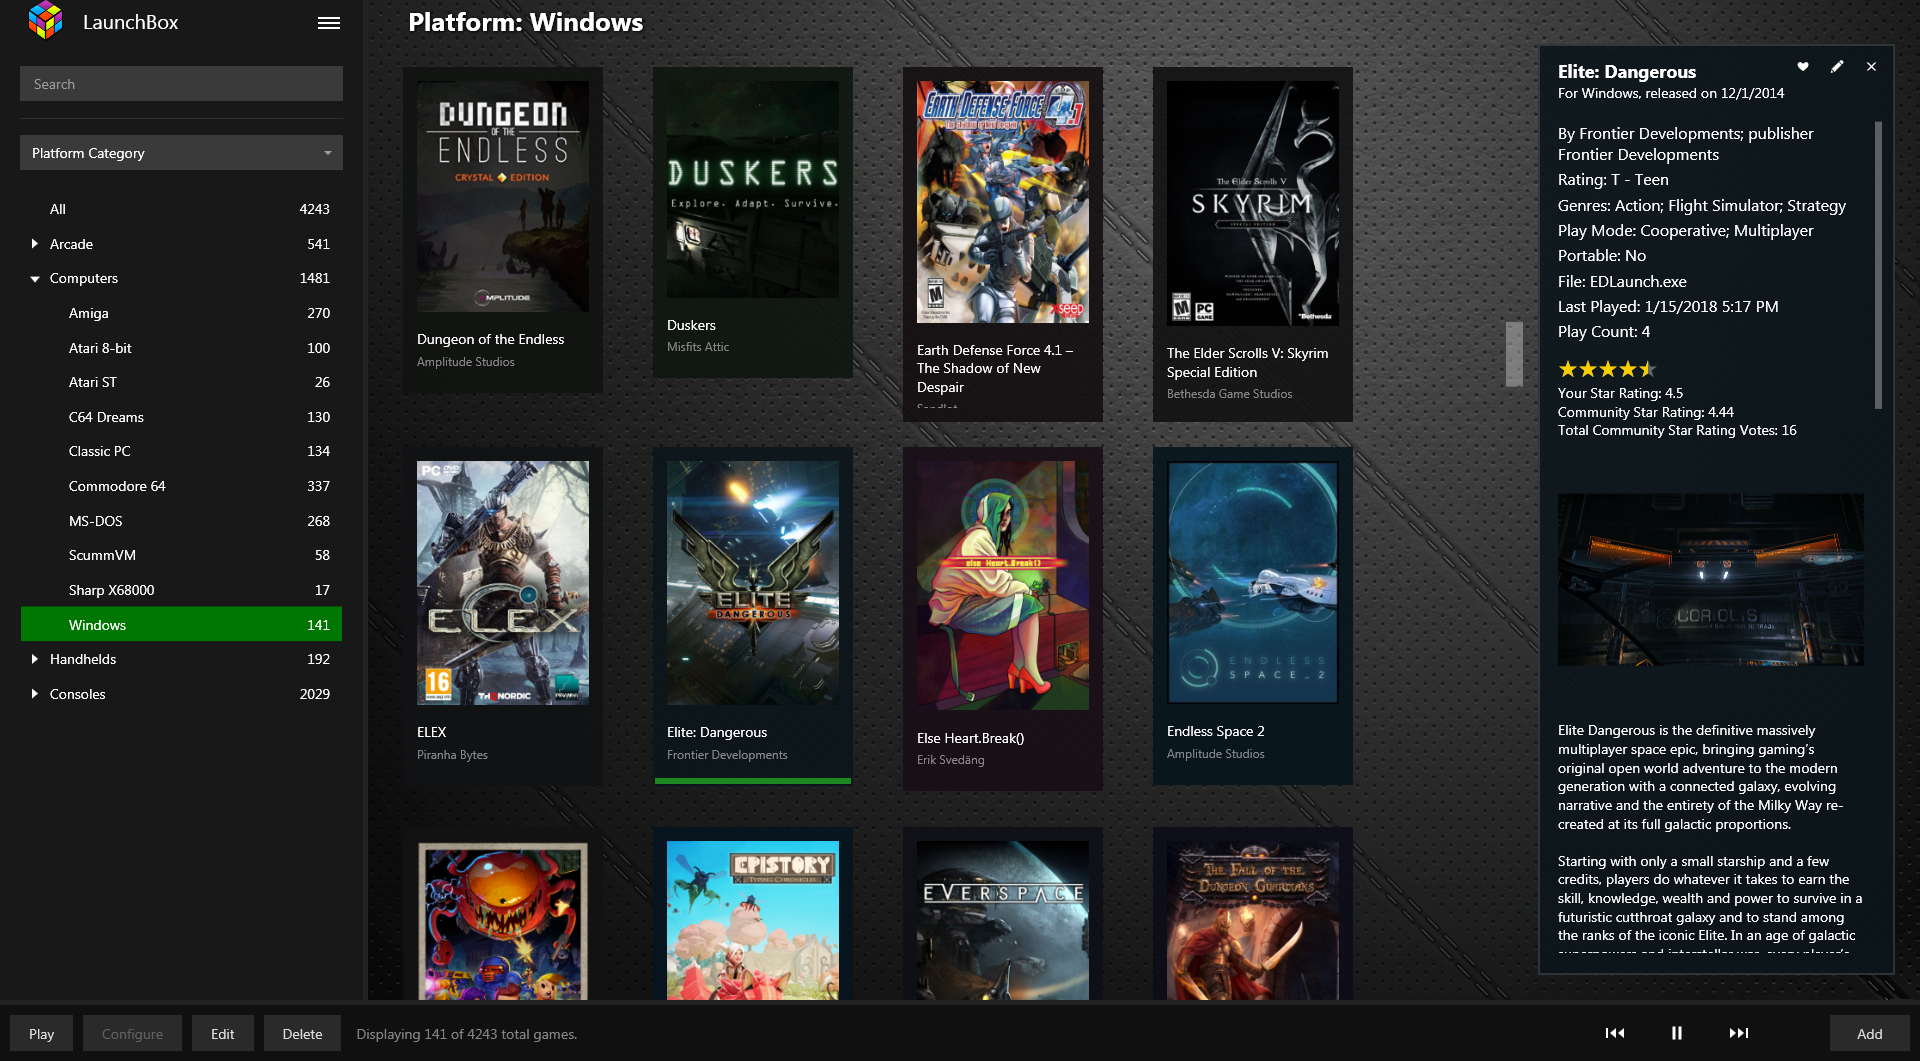The image size is (1920, 1061).
Task: Skip to the previous music track
Action: (1615, 1033)
